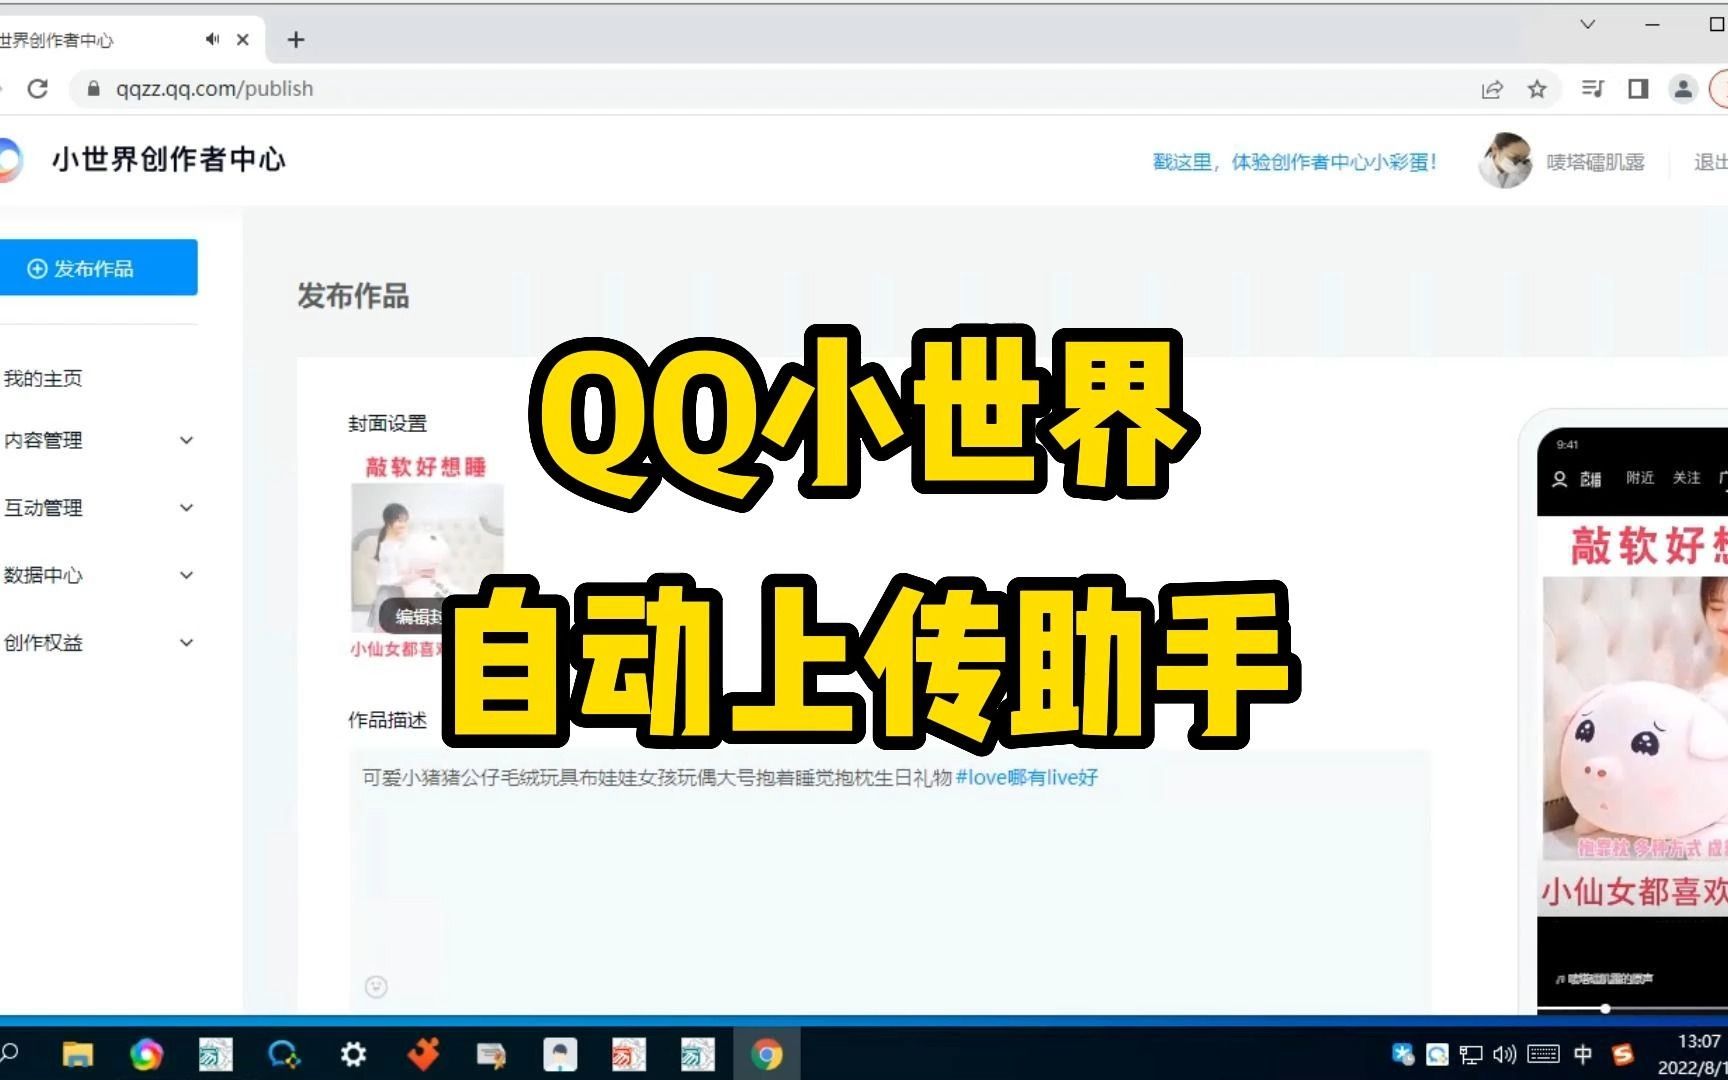Switch to Chrome on the taskbar
The height and width of the screenshot is (1080, 1728).
pyautogui.click(x=767, y=1054)
